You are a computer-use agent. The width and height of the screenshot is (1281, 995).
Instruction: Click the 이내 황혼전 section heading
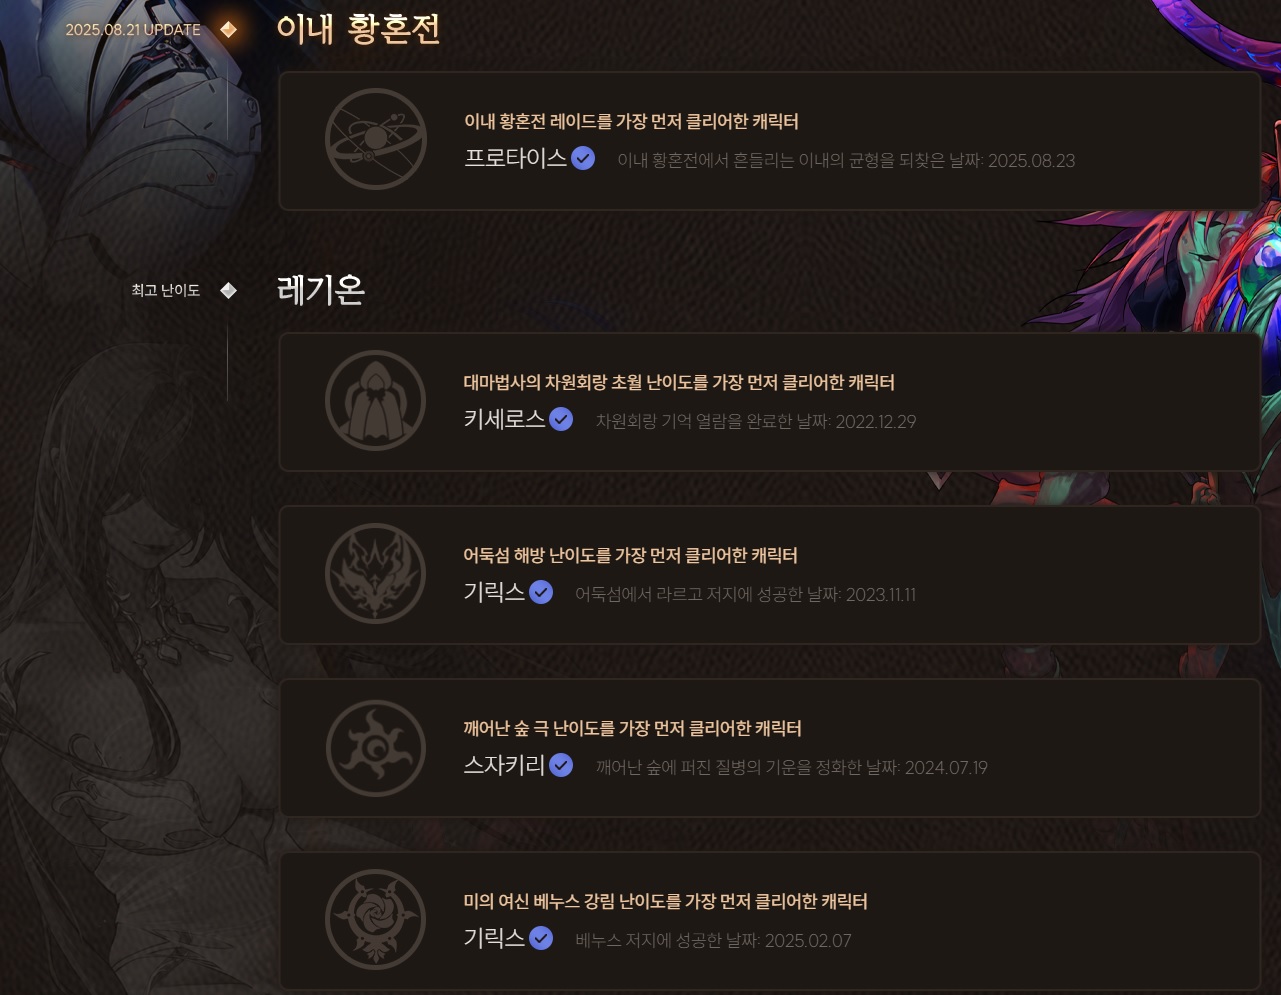tap(359, 29)
